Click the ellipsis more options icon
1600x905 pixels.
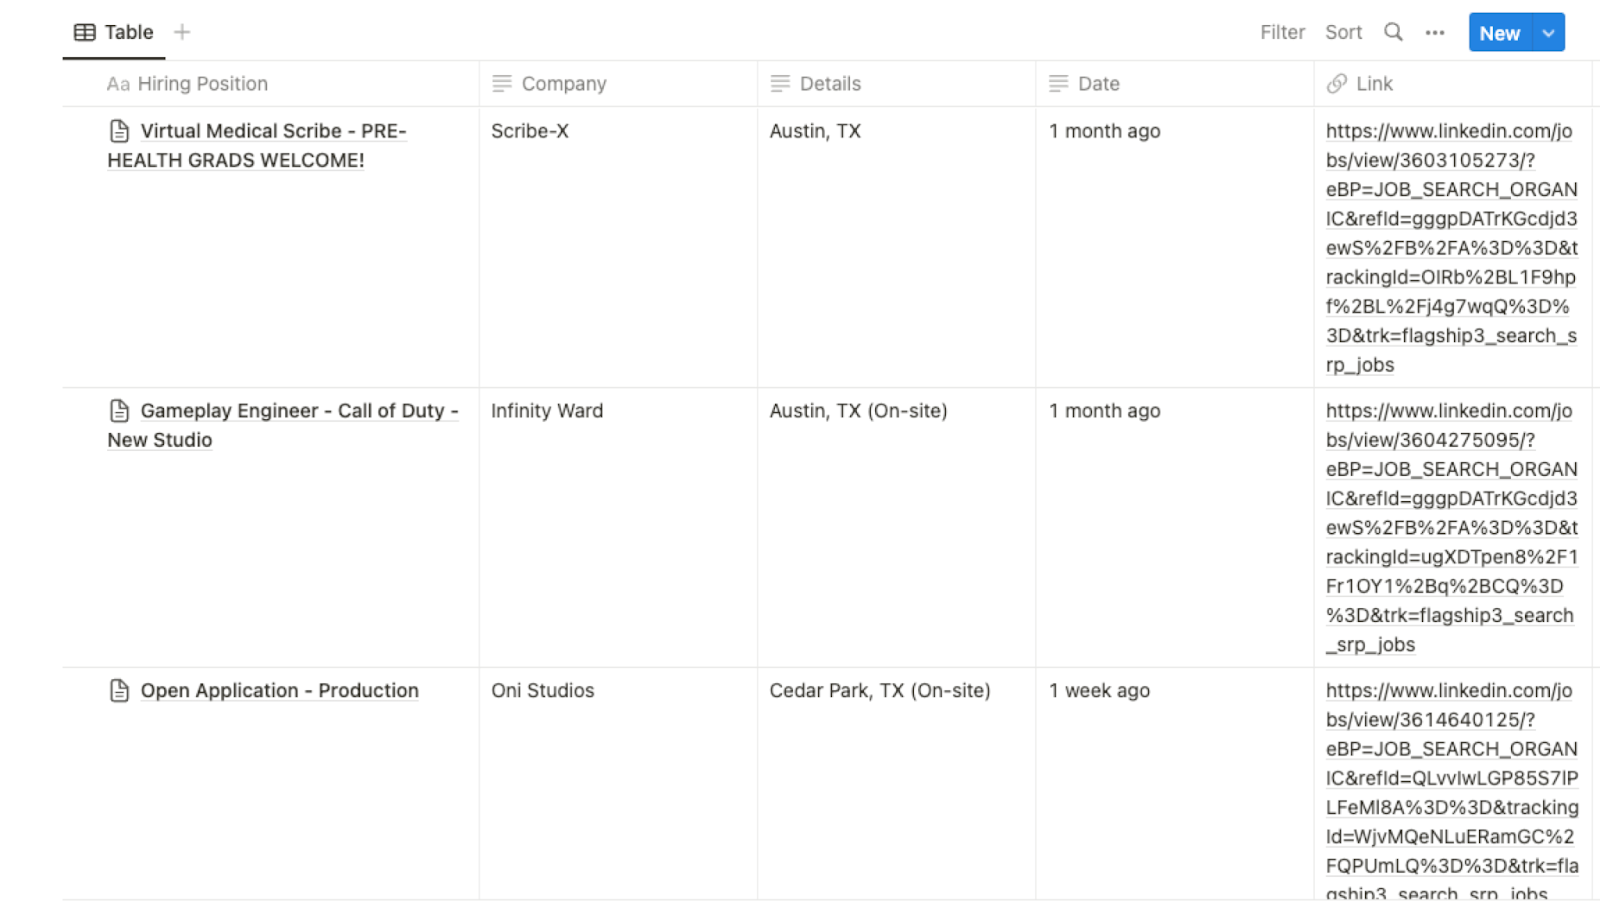(x=1435, y=32)
